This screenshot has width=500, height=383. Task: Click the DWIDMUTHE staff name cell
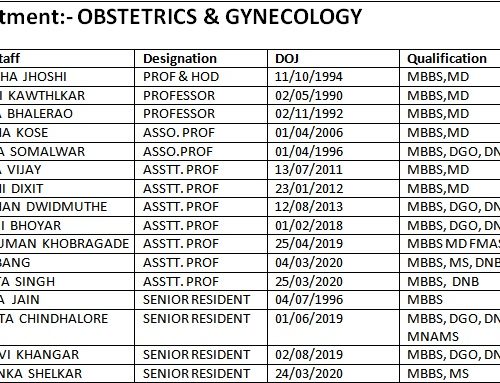(x=67, y=207)
